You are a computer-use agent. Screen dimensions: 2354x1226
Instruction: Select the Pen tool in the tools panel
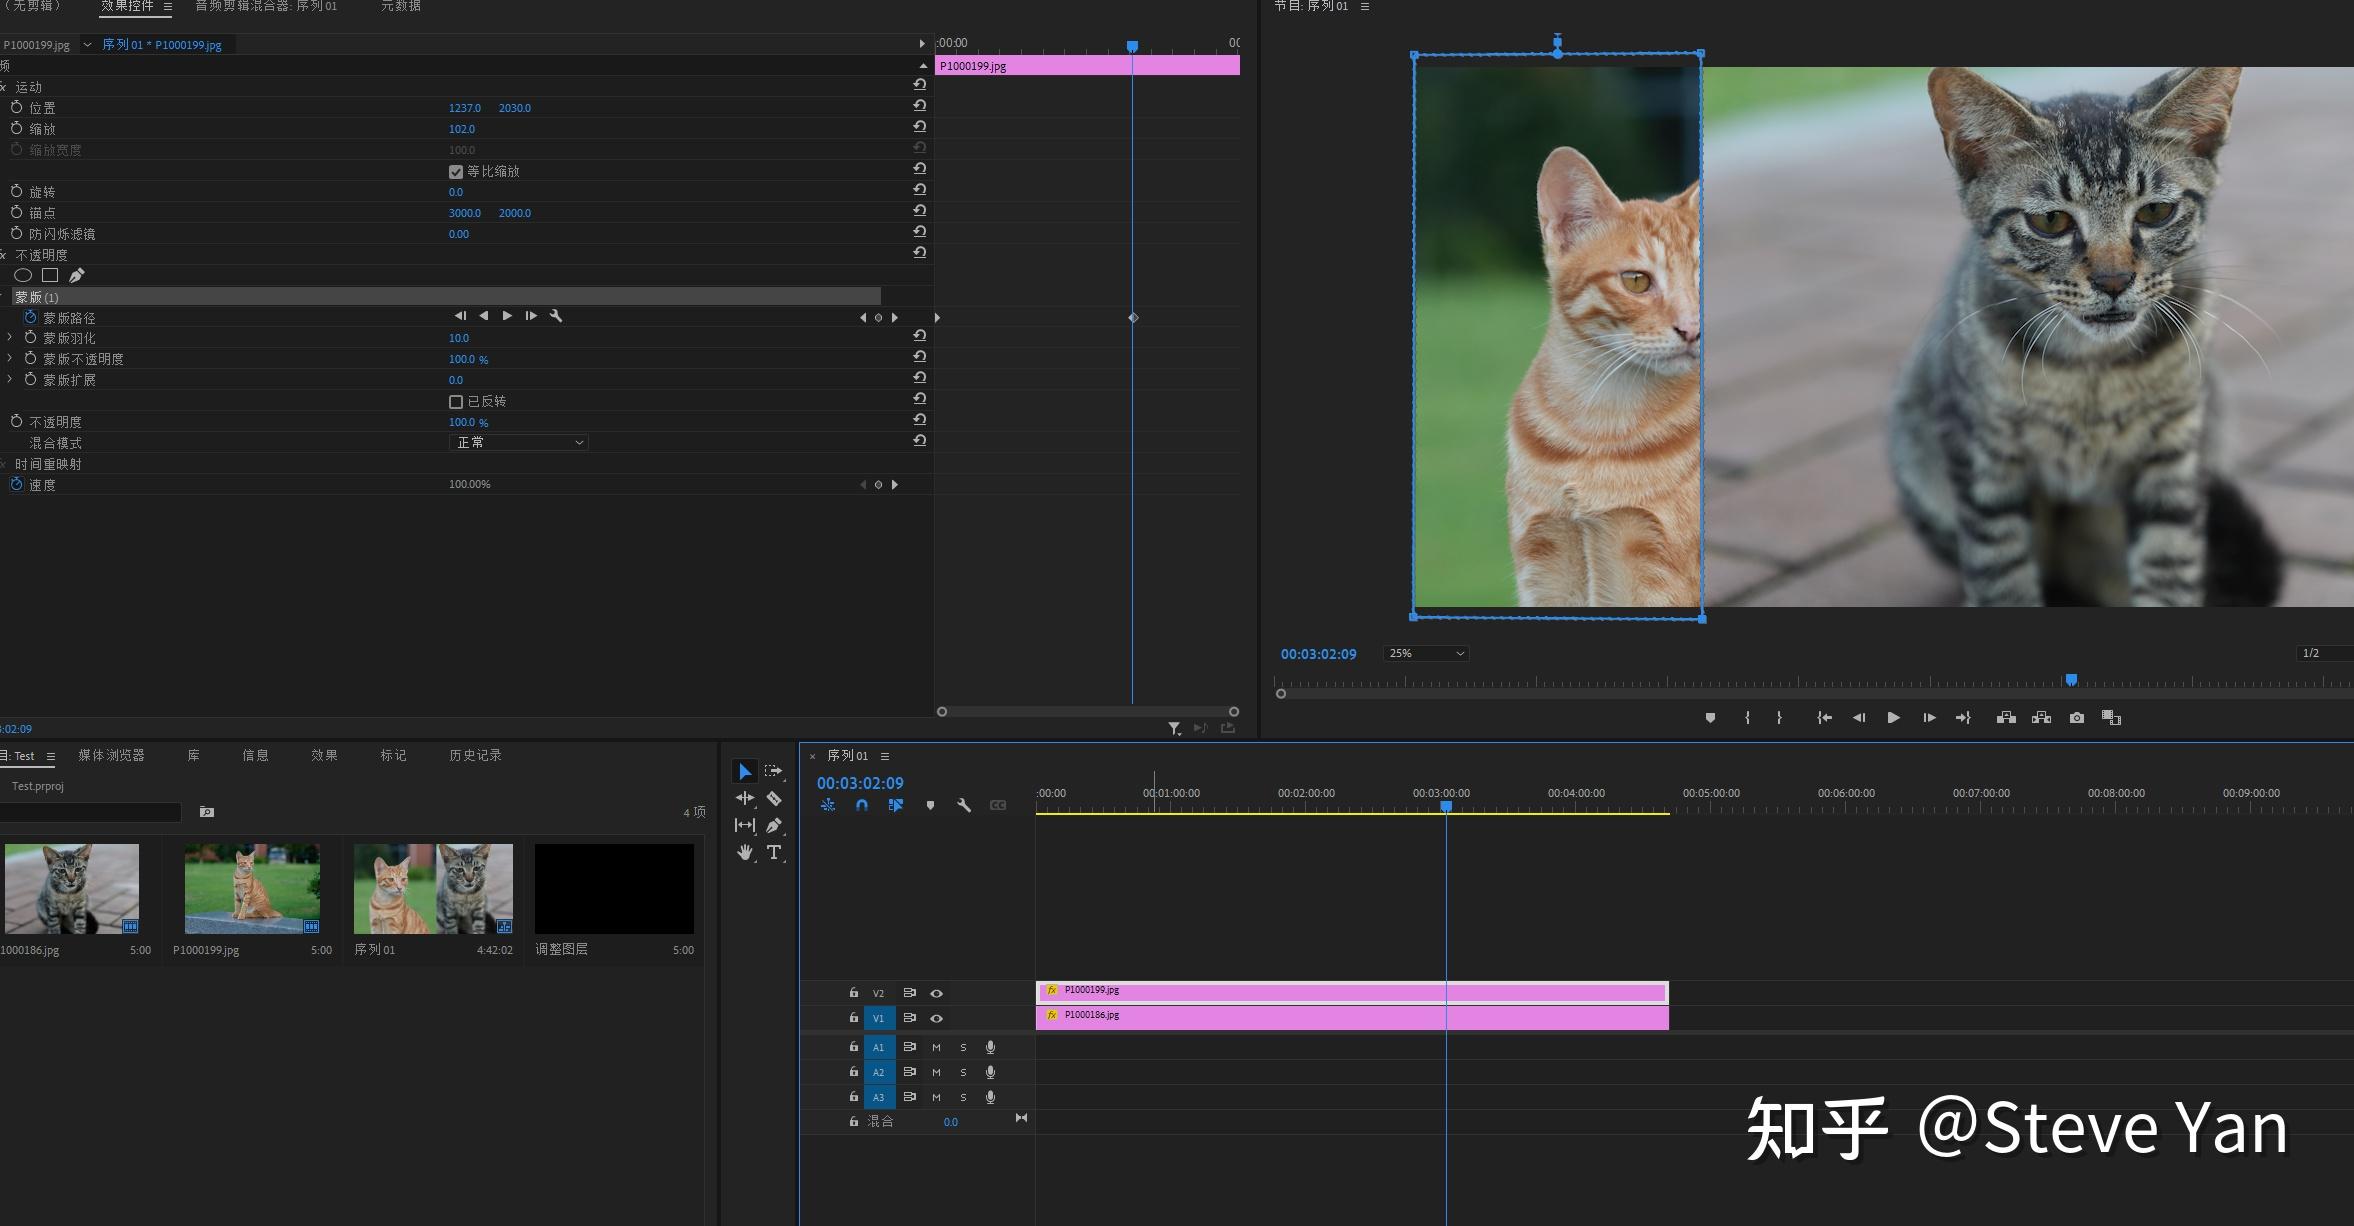tap(774, 825)
